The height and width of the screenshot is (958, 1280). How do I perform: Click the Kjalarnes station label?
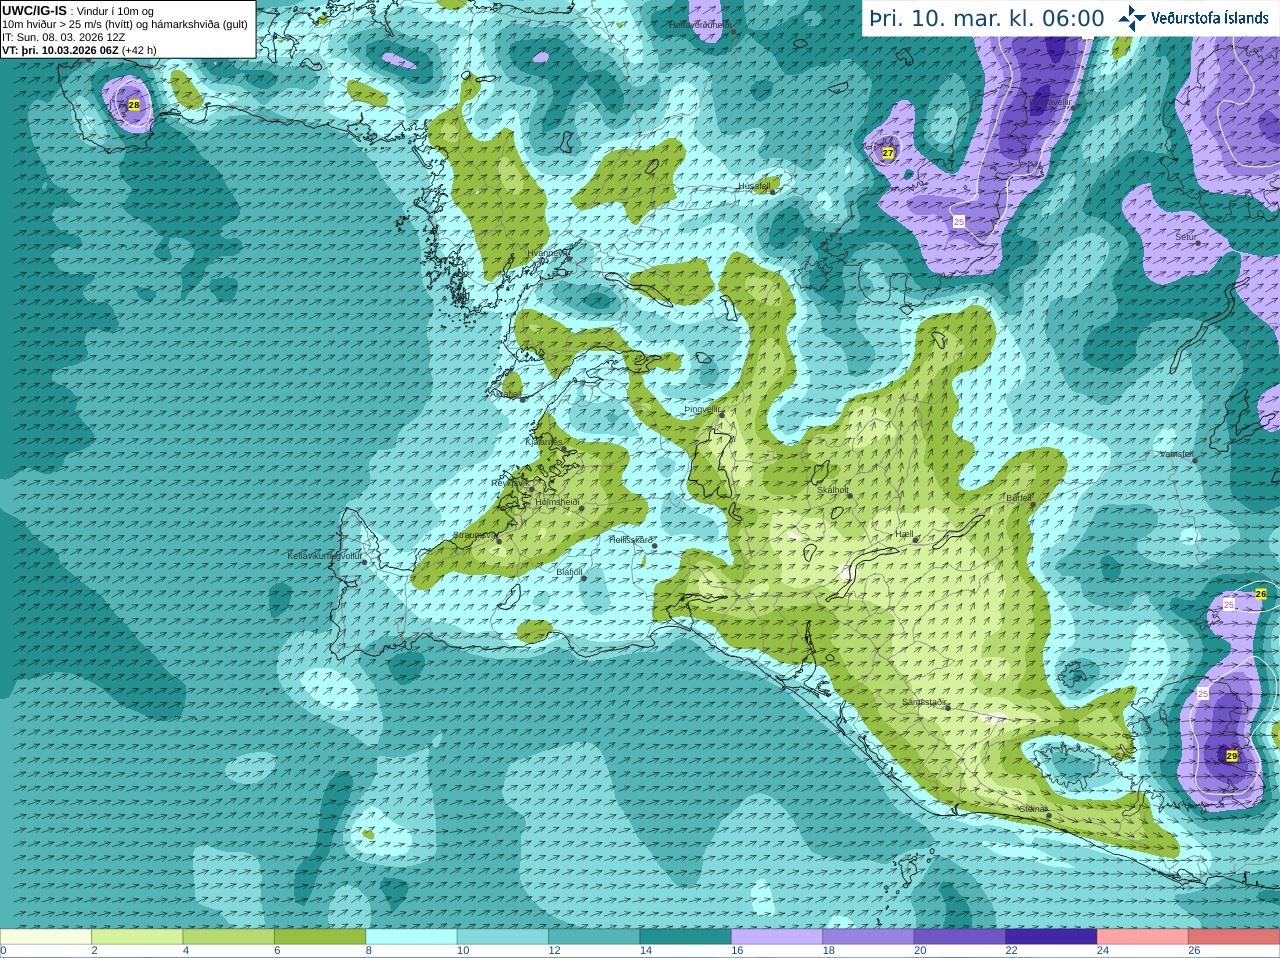[x=544, y=441]
